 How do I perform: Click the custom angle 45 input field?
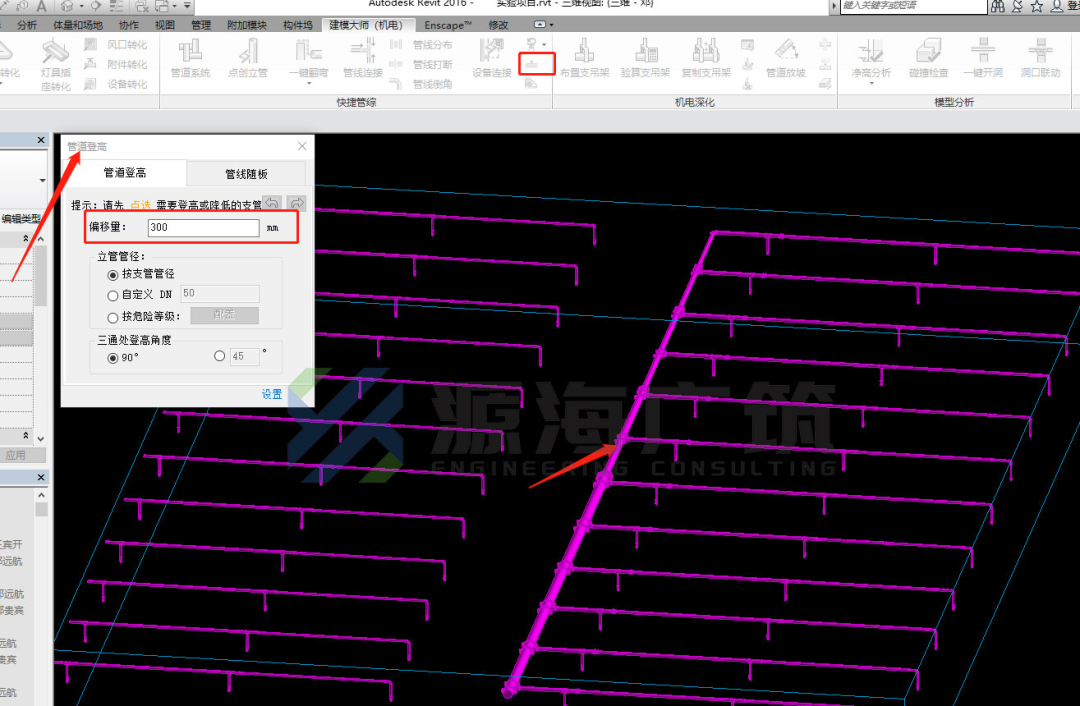pos(244,356)
